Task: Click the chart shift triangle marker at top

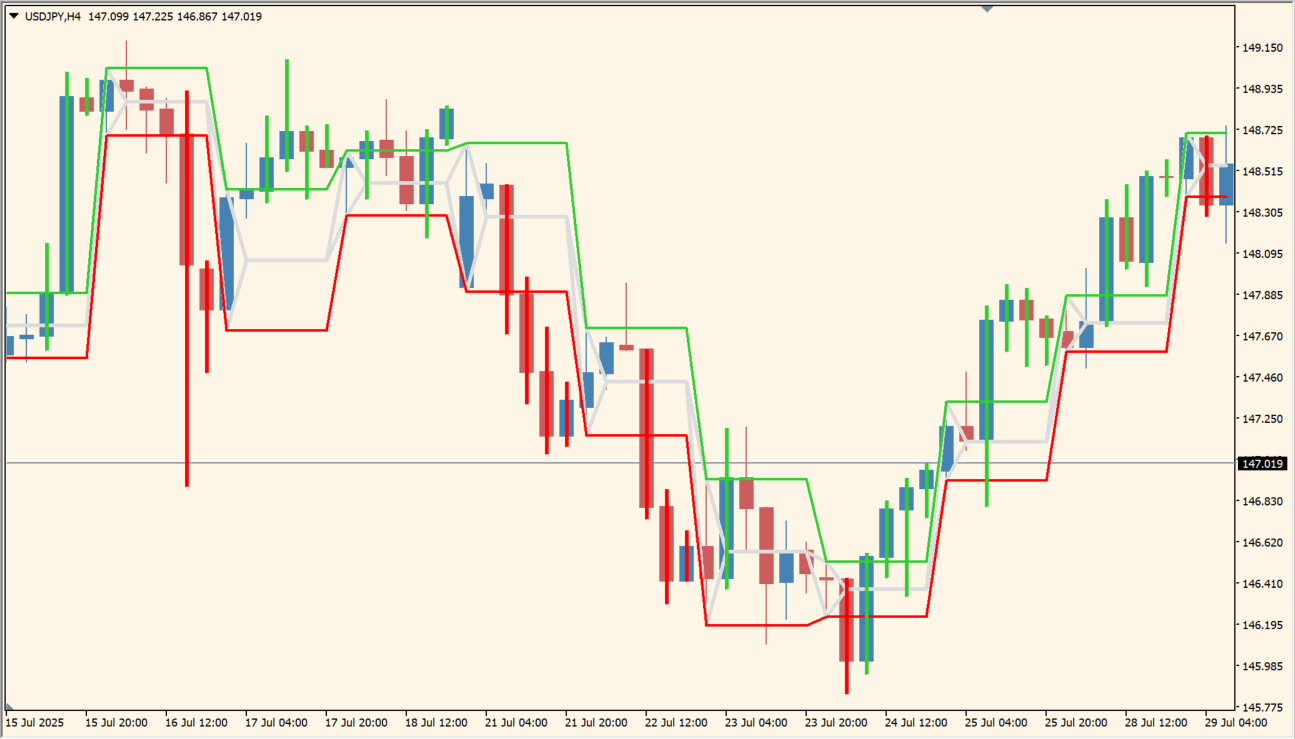Action: (x=987, y=9)
